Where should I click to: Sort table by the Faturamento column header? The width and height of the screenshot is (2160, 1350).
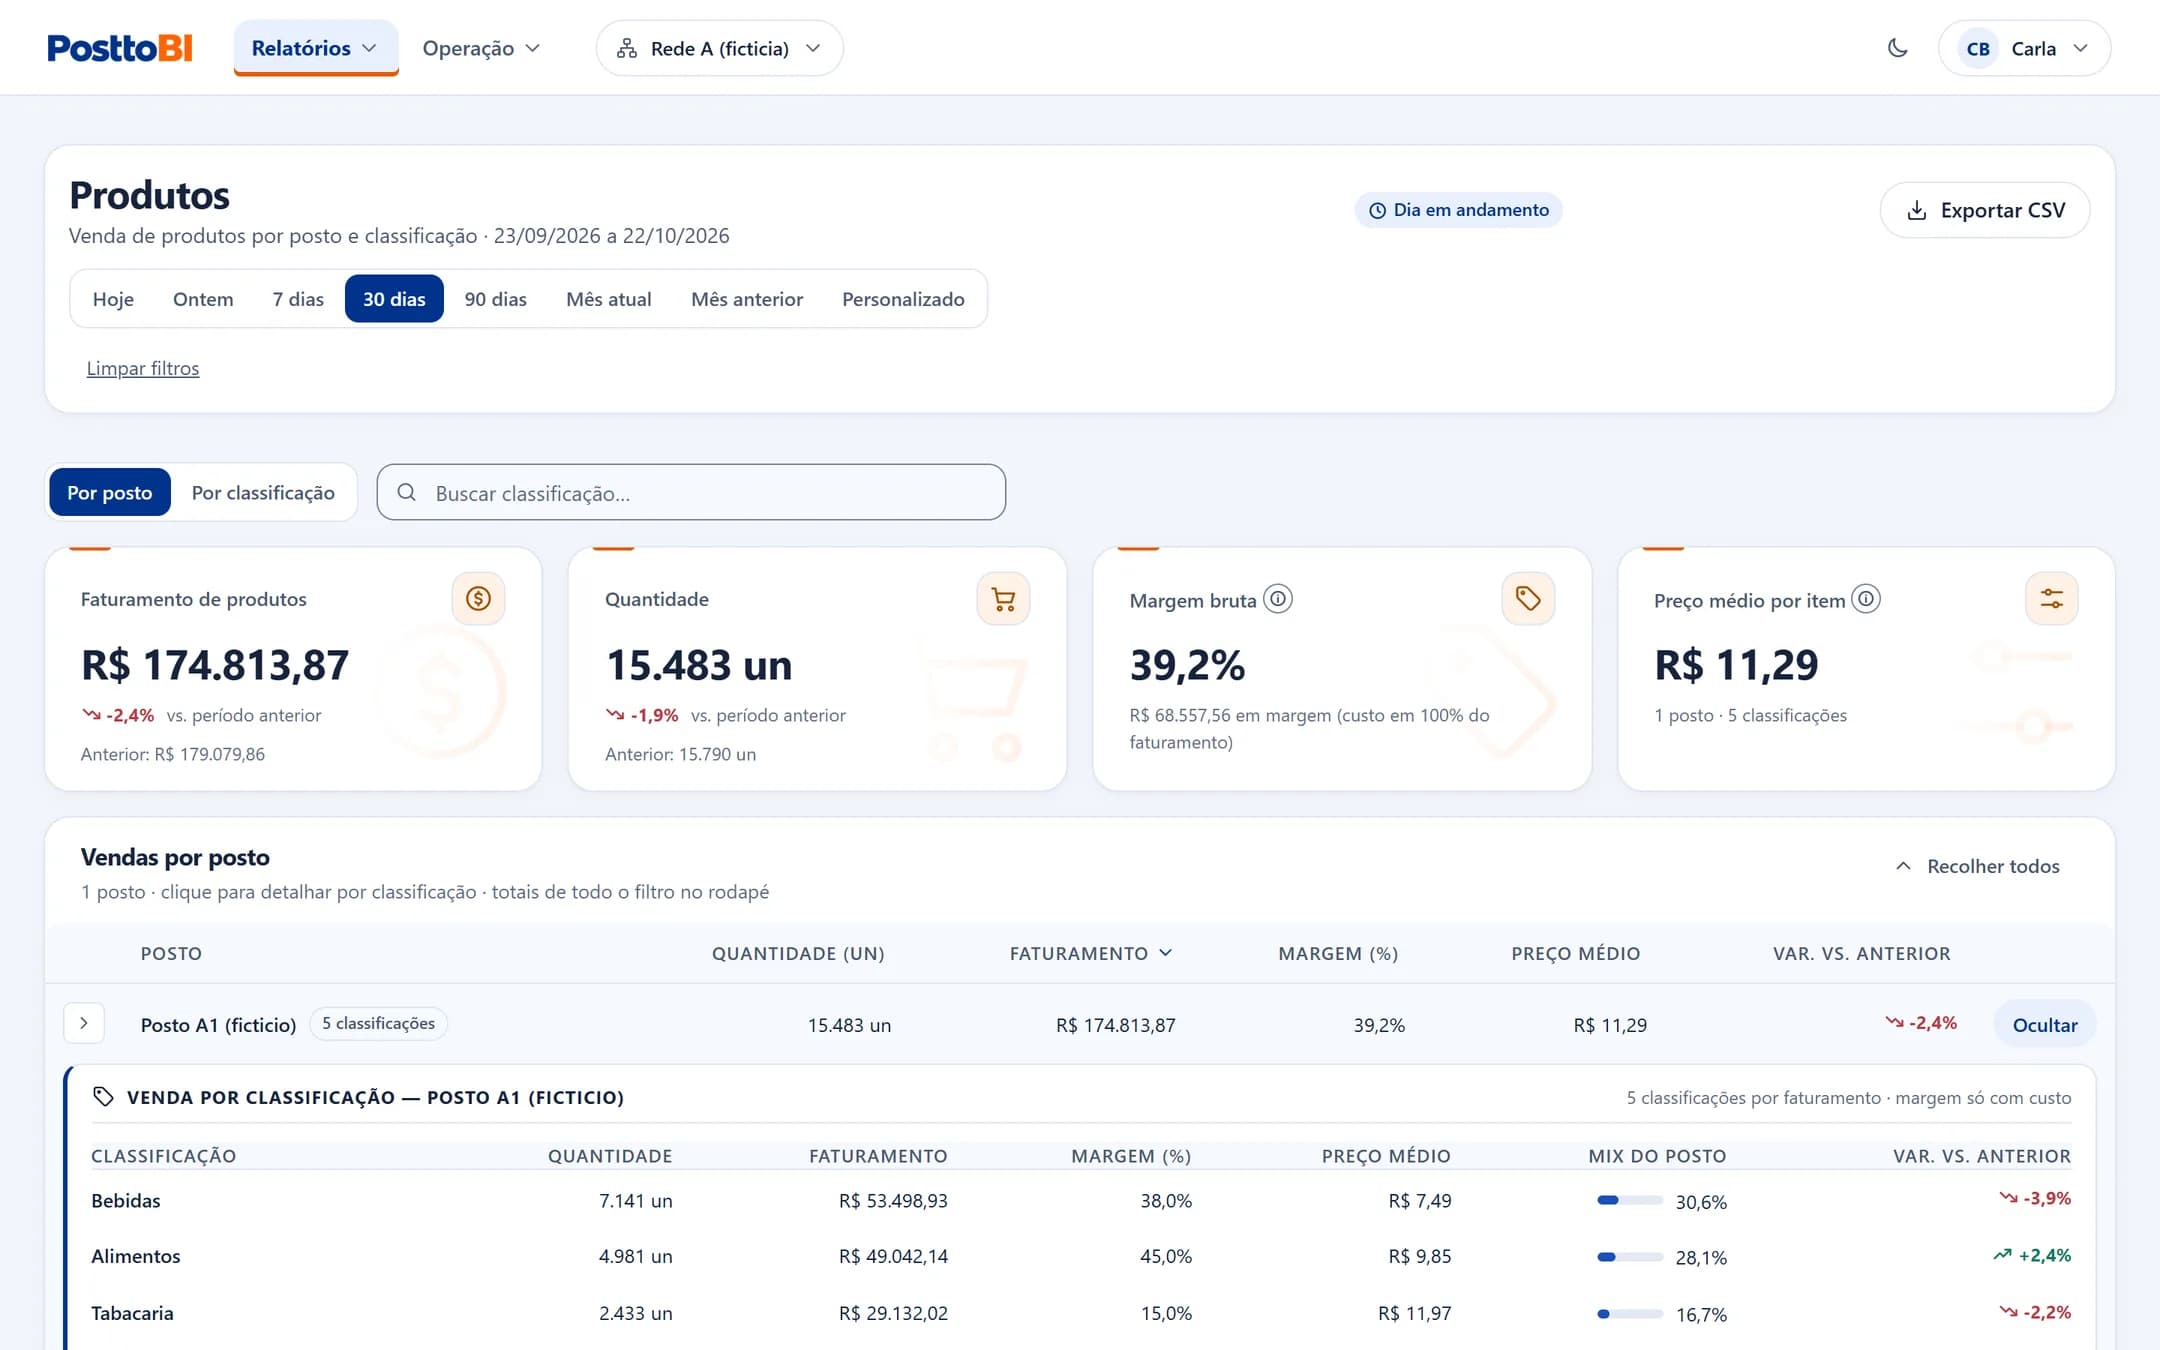pyautogui.click(x=1090, y=953)
